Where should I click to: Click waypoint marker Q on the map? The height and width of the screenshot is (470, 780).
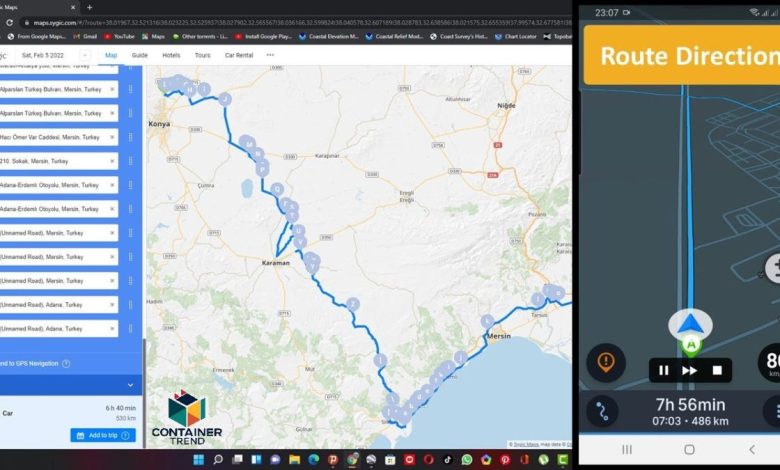click(x=277, y=189)
